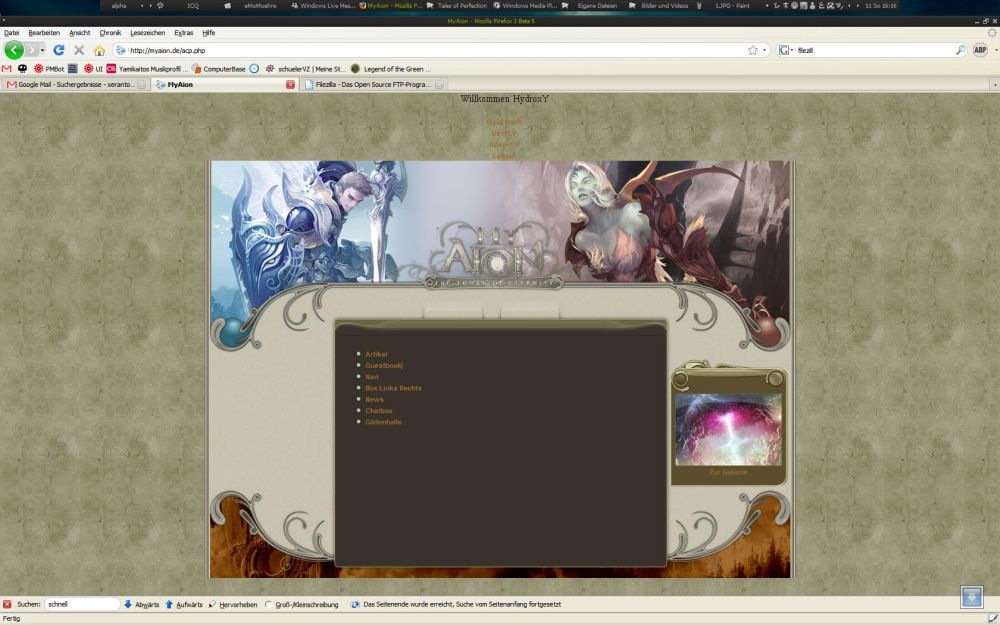Toggle Groß-/Kleinschreibung case option

(301, 604)
